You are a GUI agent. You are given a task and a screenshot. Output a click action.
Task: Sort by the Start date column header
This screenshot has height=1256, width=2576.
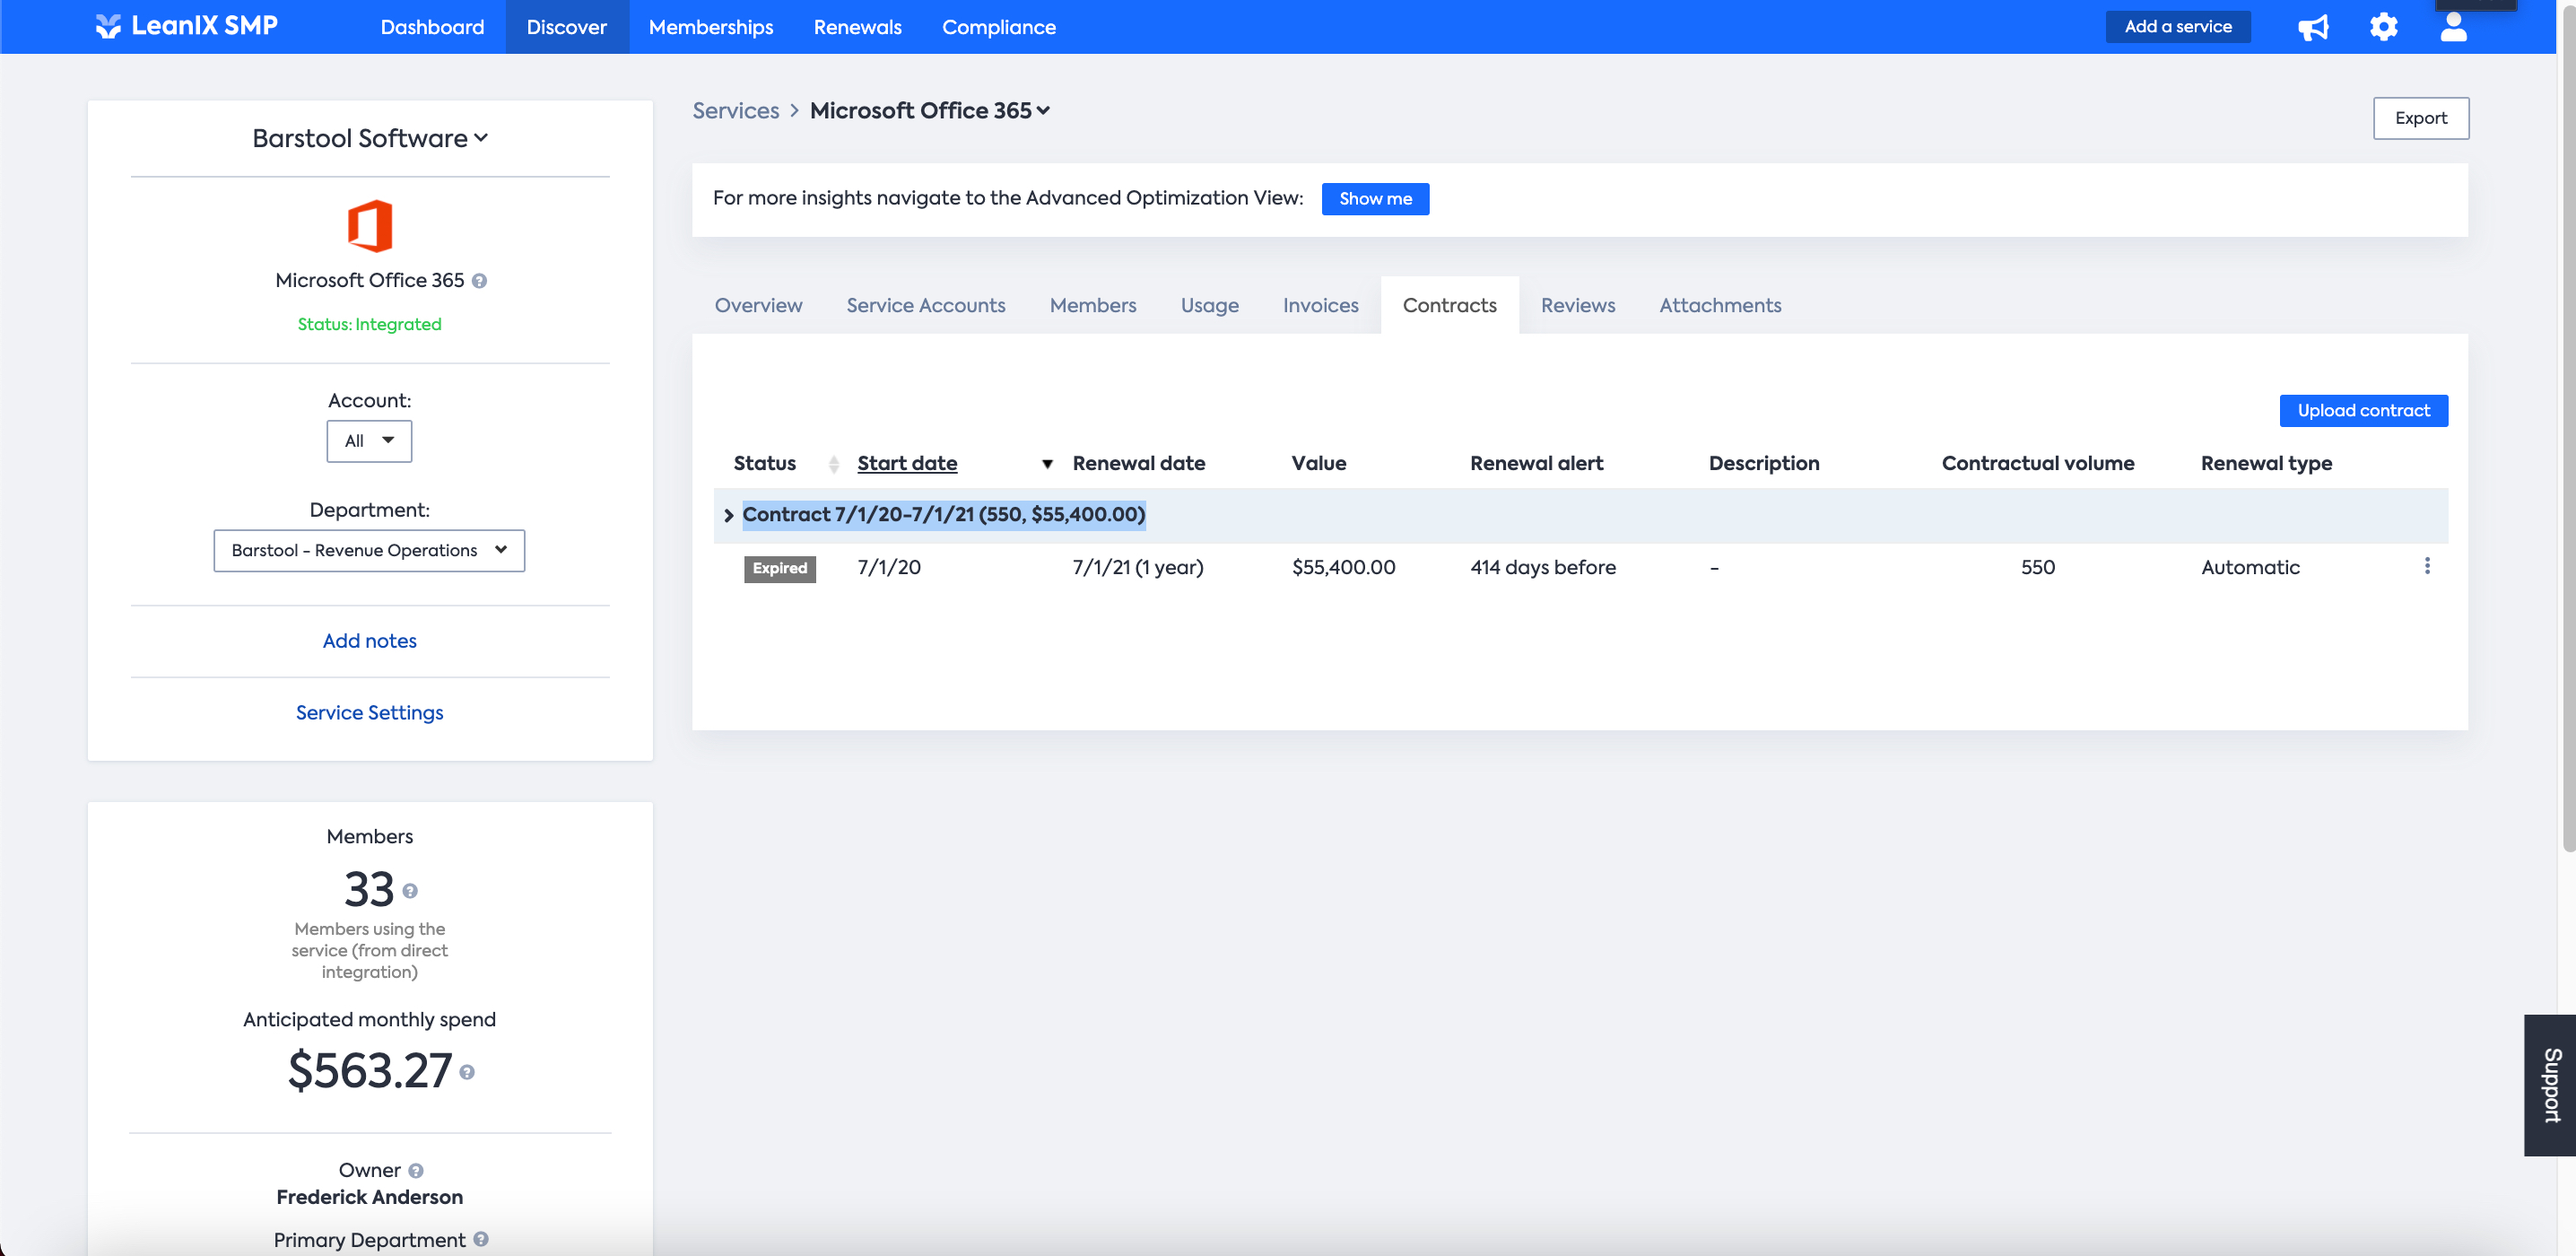pos(907,464)
